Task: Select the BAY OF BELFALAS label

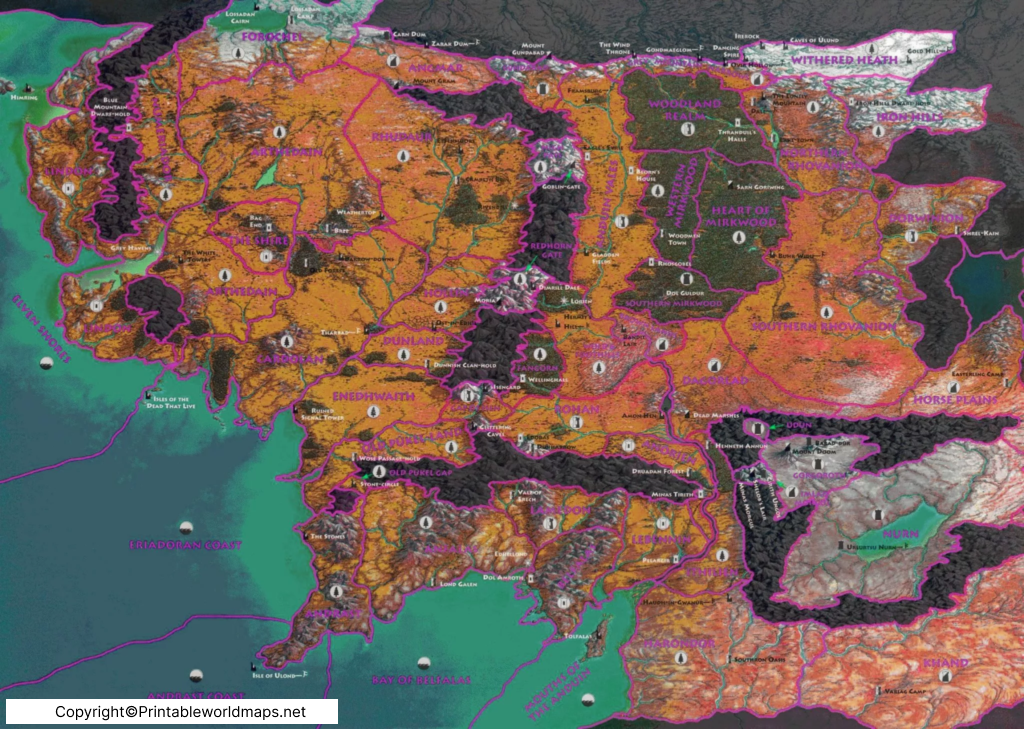Action: [x=421, y=680]
